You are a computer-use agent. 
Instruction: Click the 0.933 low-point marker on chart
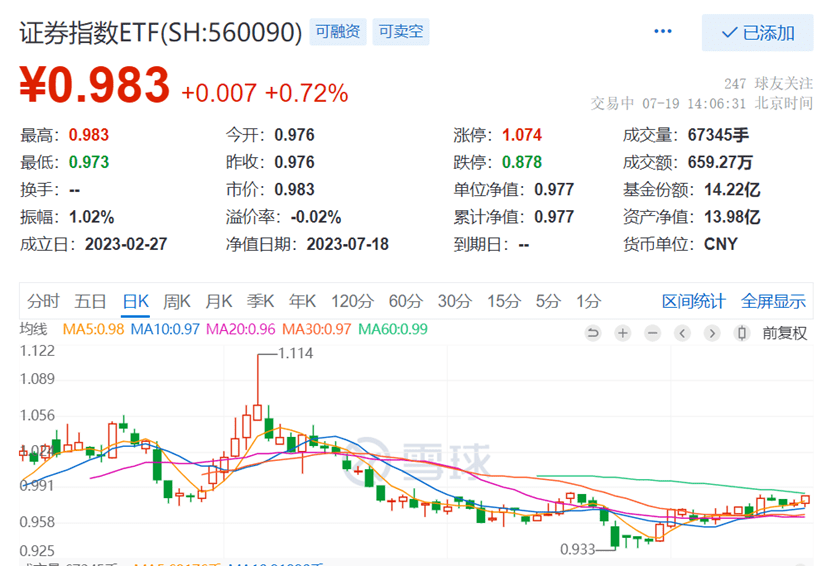[x=578, y=549]
